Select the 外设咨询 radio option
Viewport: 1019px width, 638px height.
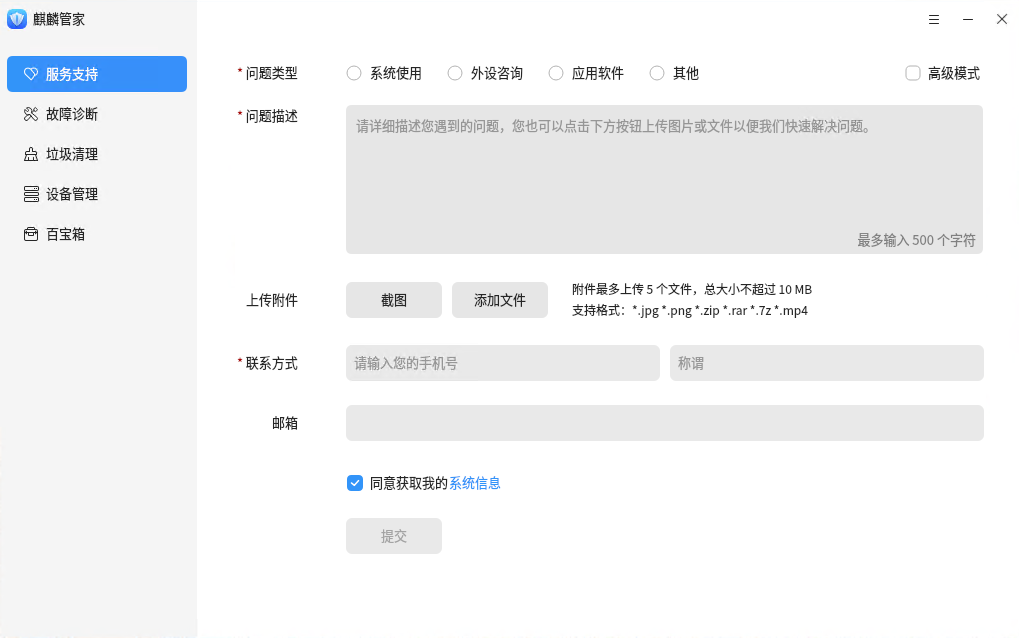(x=455, y=73)
